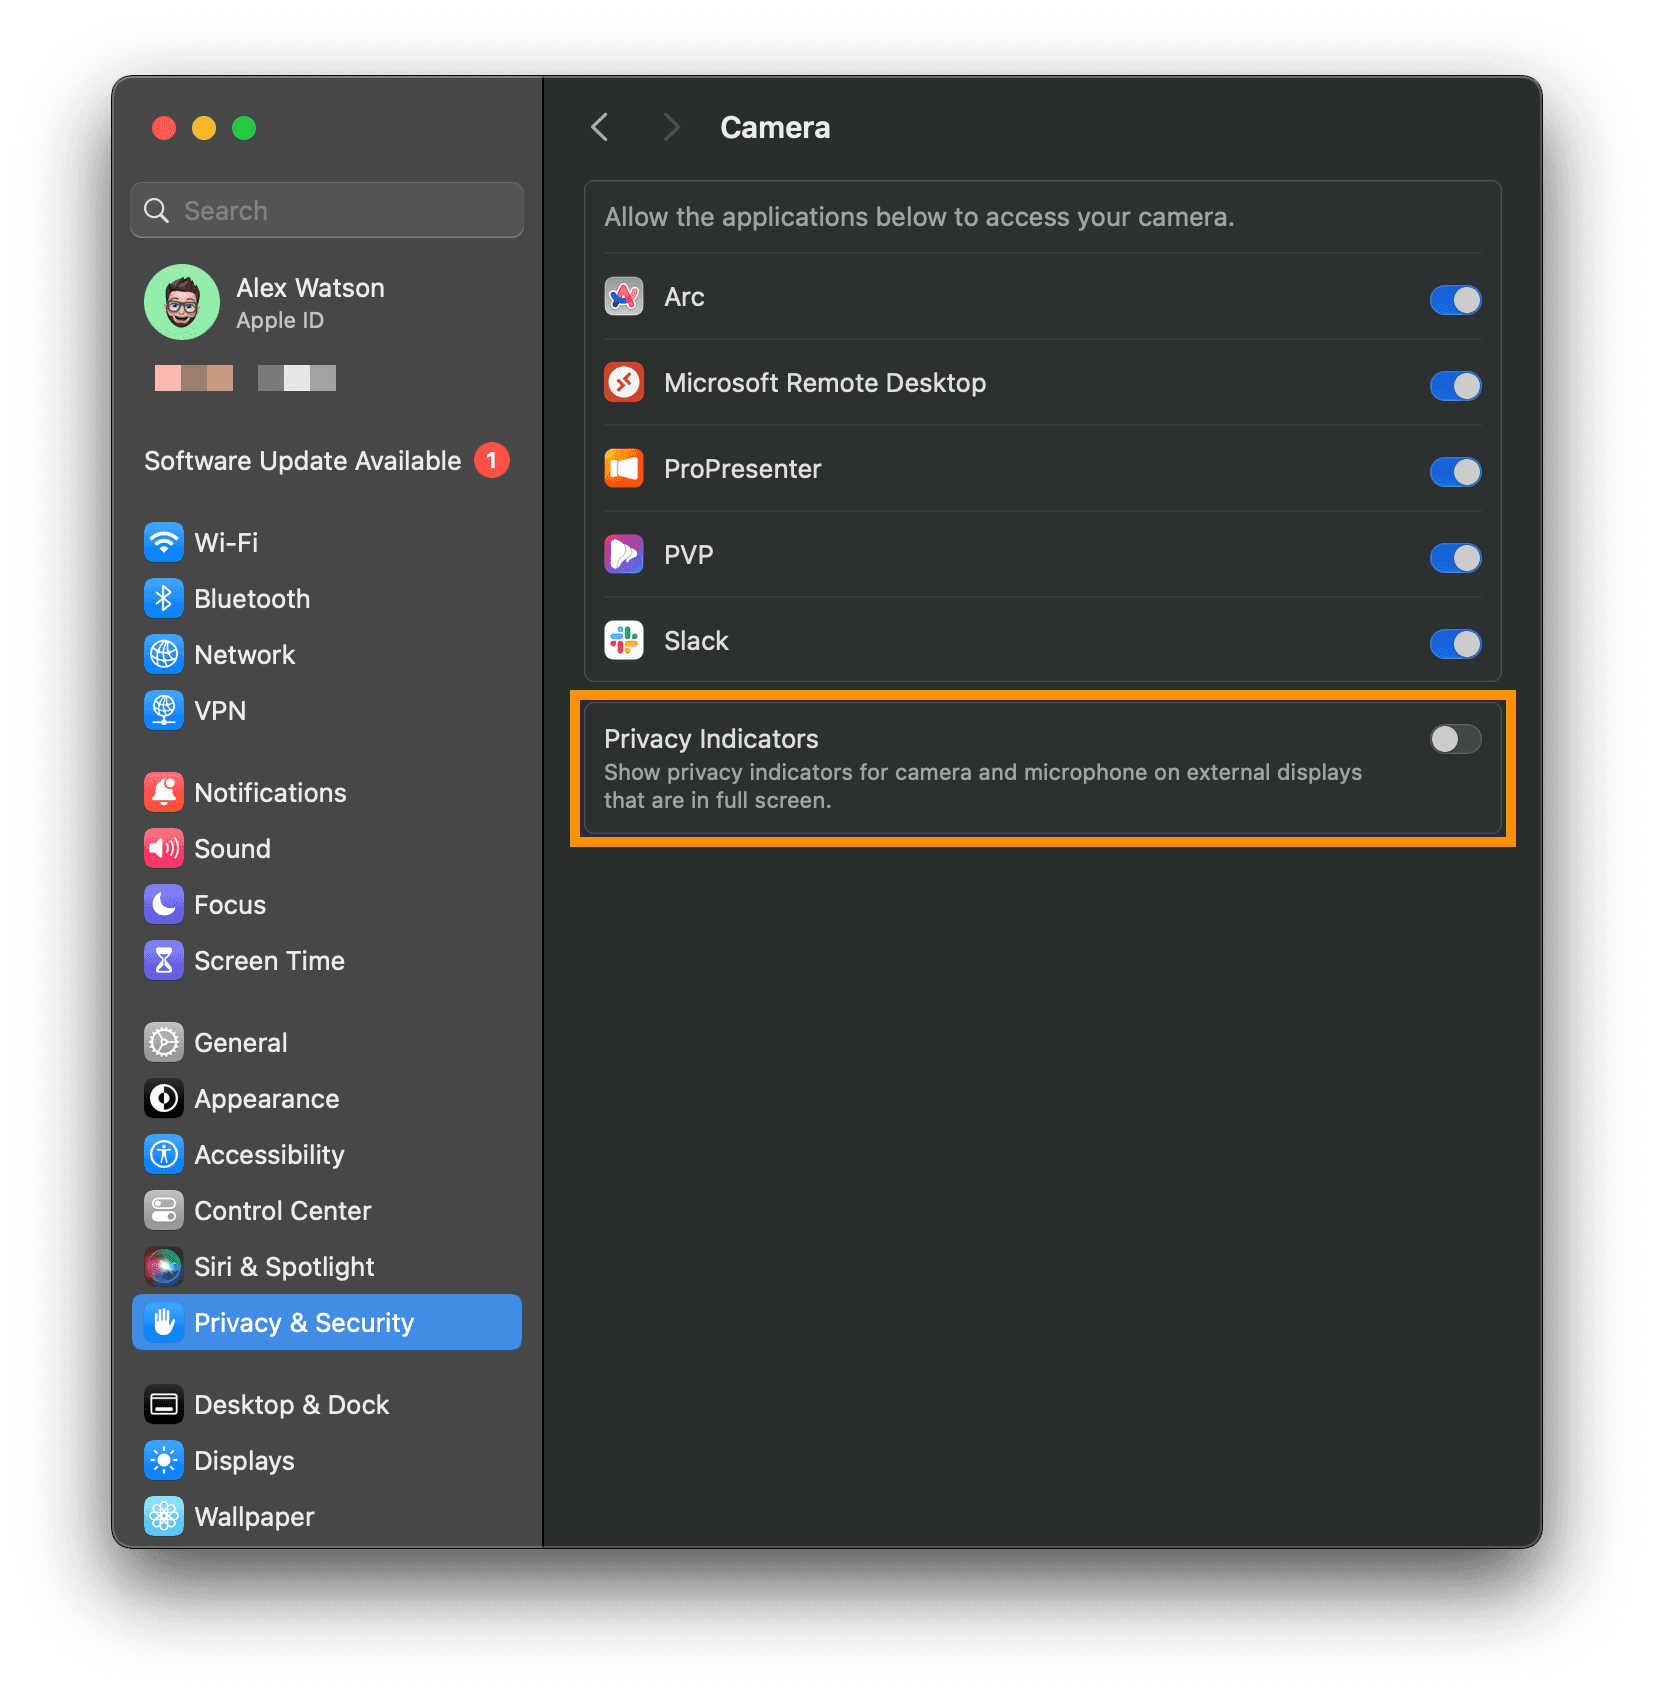Enable Privacy Indicators for external displays
Viewport: 1654px width, 1696px height.
[x=1455, y=739]
